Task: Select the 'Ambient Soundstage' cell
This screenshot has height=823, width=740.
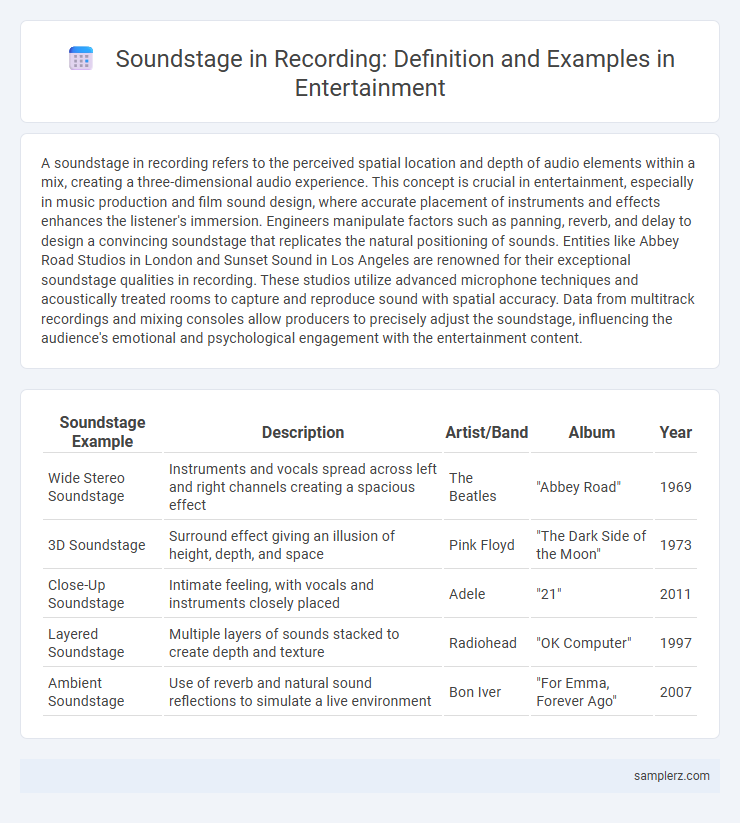Action: (102, 692)
